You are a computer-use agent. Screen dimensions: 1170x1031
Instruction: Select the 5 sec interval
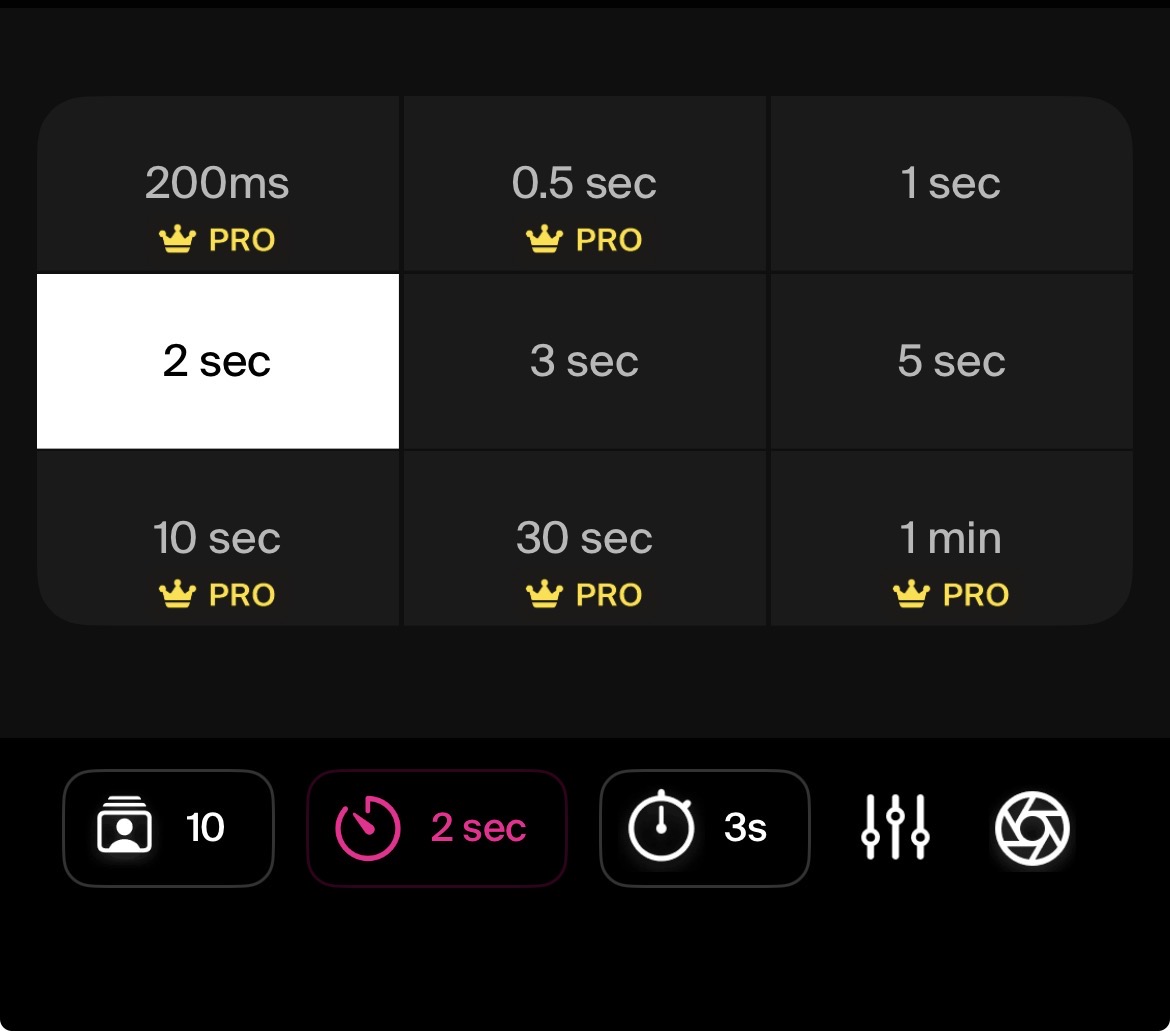pos(951,360)
